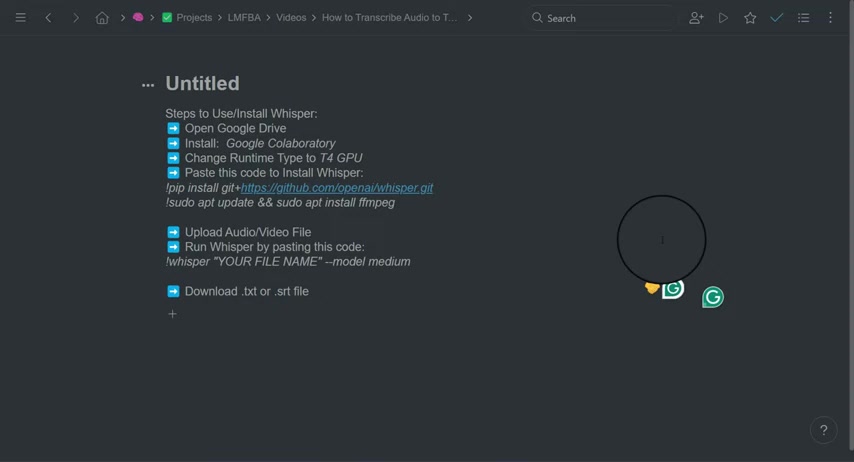Expand chevron after Videos breadcrumb
This screenshot has width=854, height=462.
pyautogui.click(x=314, y=18)
